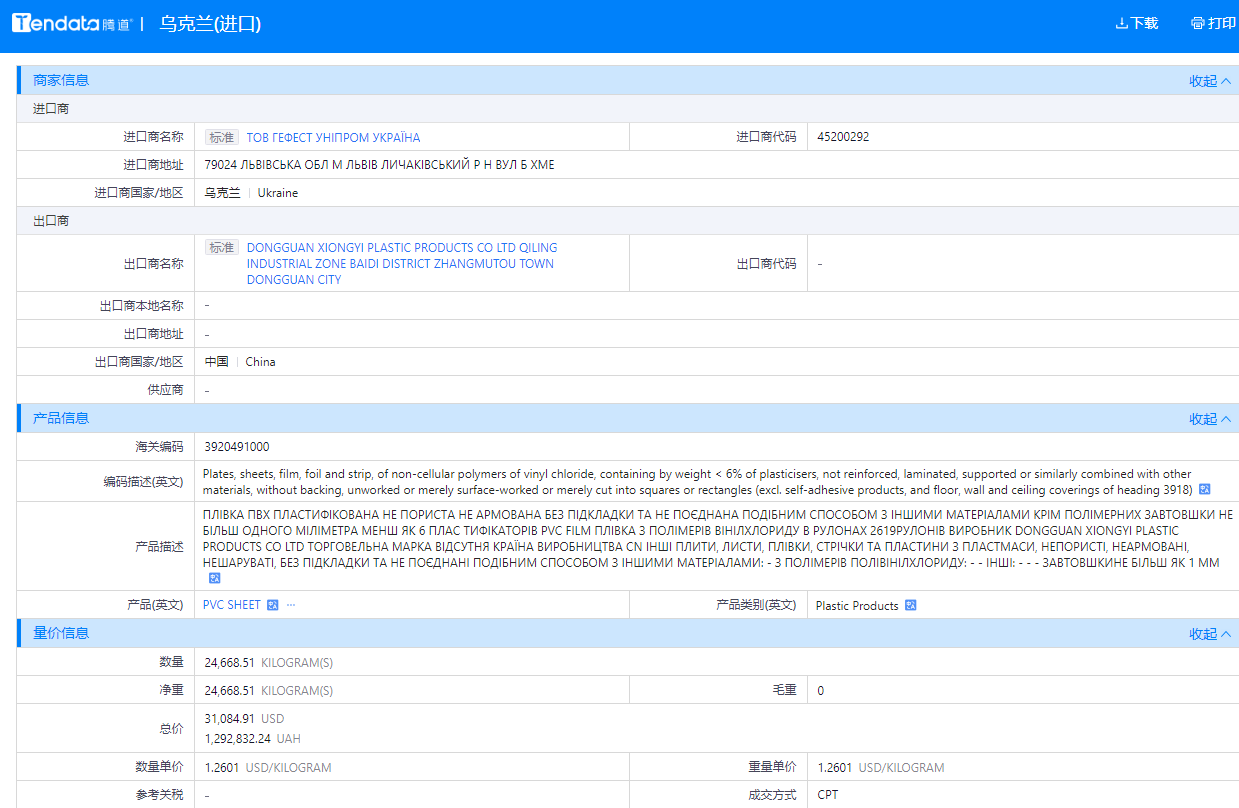Open importer ТОВ ГЕФЕСТ УНІПРОМ УКРАЇНА link
This screenshot has width=1239, height=808.
tap(333, 137)
